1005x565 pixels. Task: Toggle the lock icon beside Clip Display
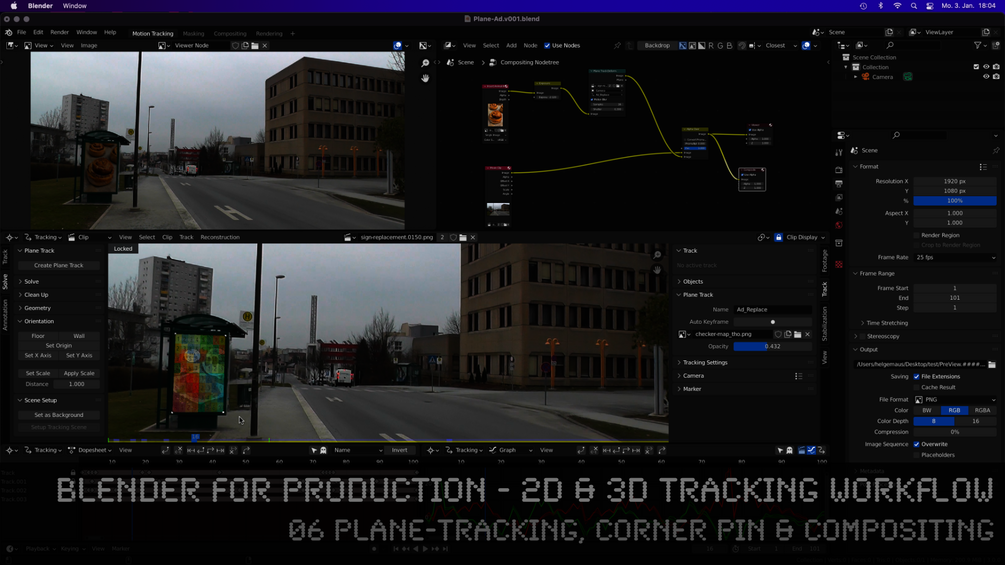click(778, 237)
